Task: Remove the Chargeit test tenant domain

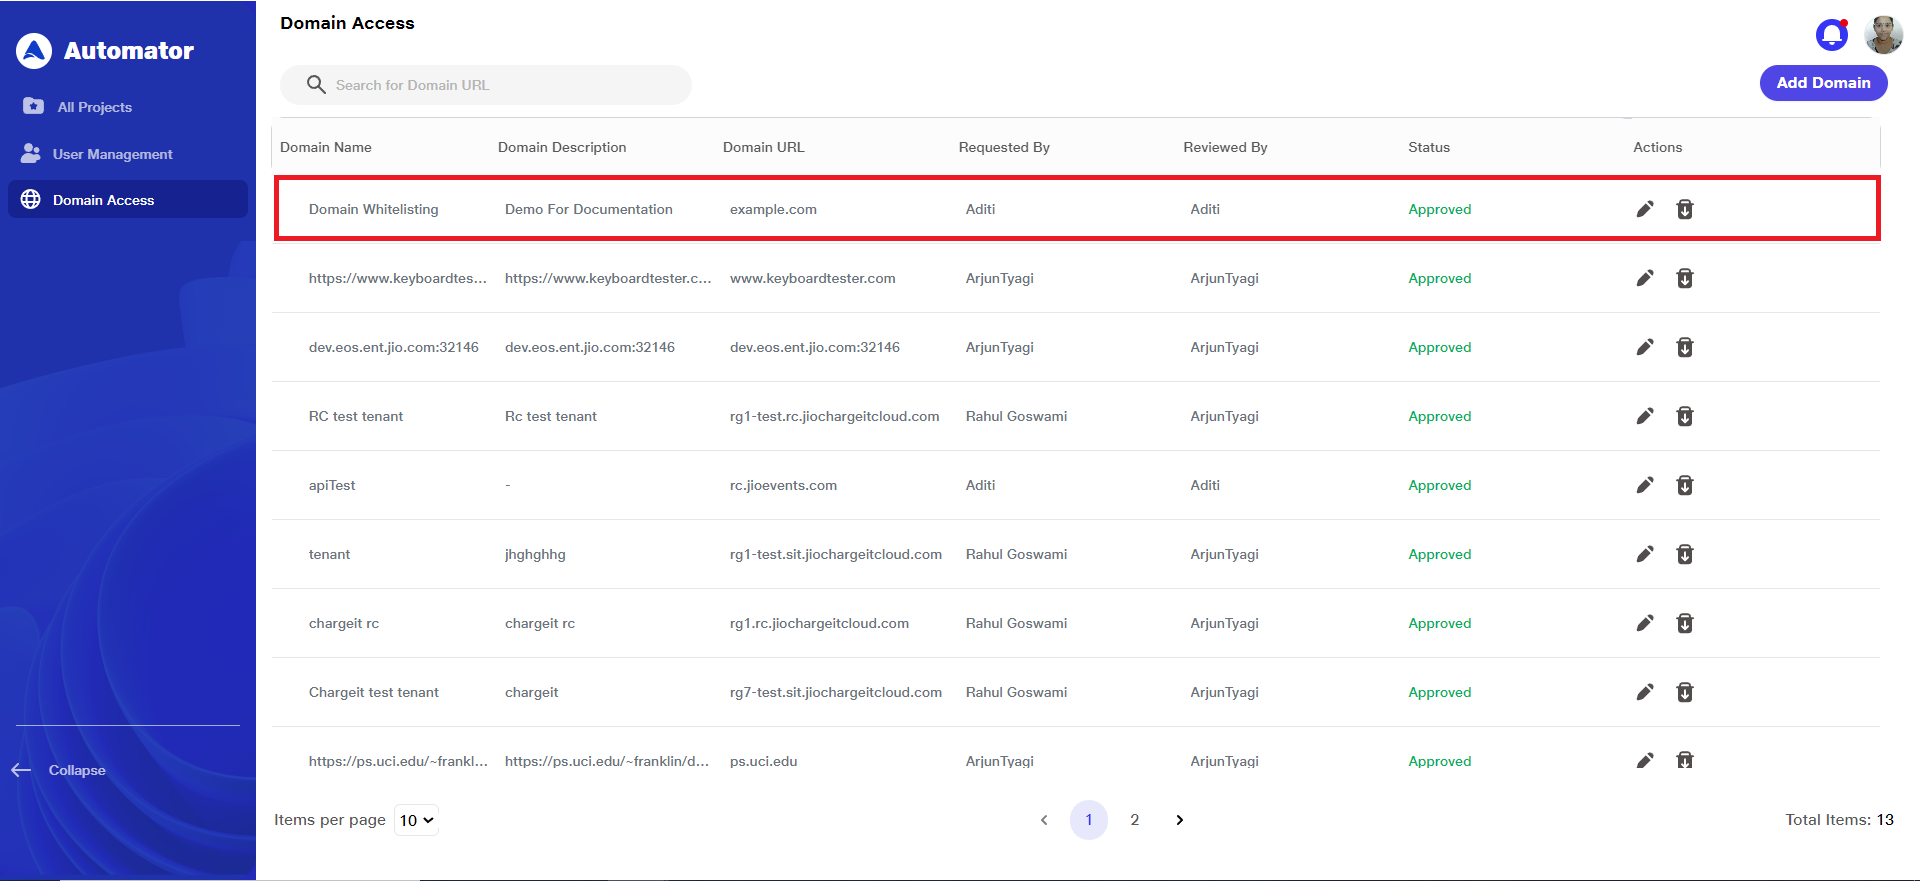Action: click(x=1684, y=692)
